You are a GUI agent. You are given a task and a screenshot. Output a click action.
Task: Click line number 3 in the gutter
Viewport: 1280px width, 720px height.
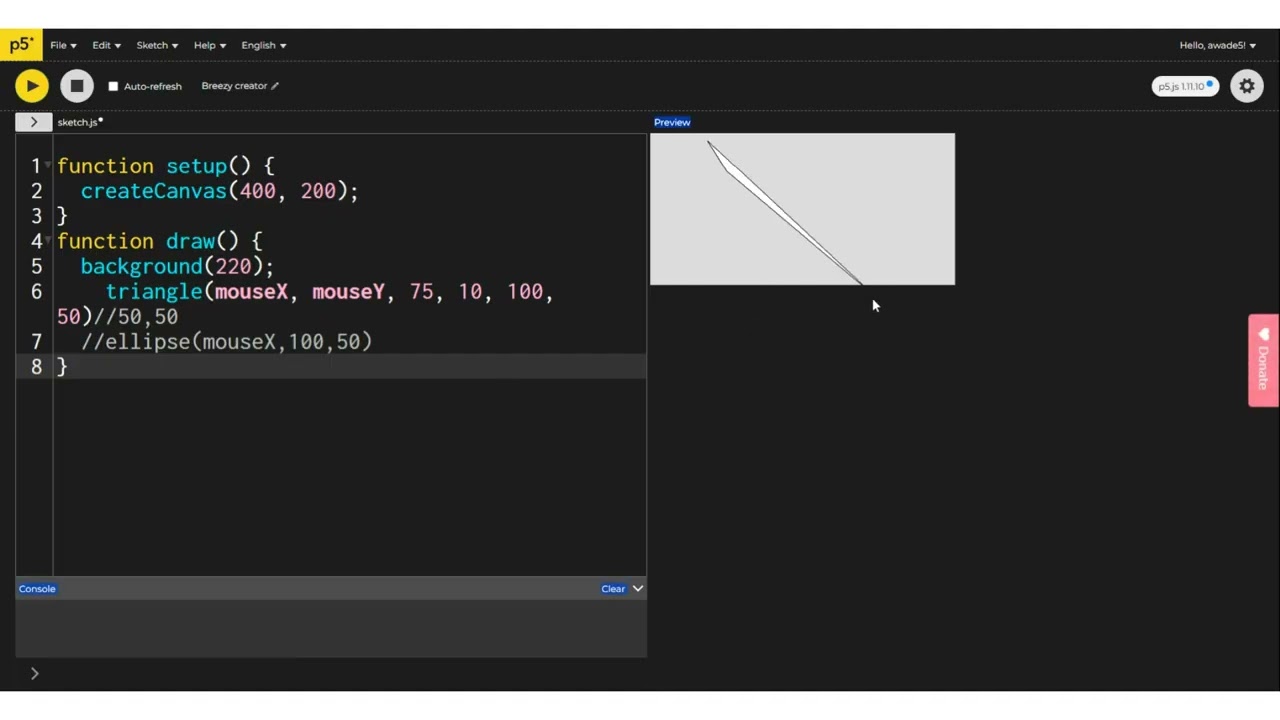(x=36, y=215)
